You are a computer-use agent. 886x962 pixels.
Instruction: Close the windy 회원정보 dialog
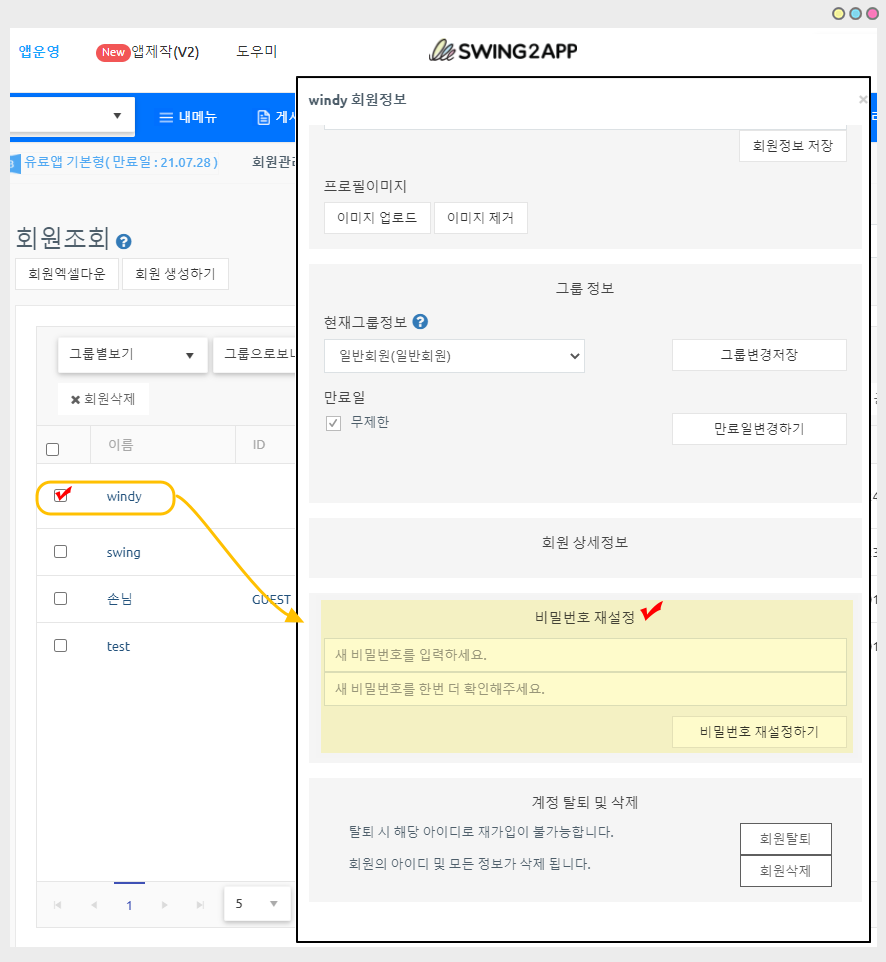(863, 100)
